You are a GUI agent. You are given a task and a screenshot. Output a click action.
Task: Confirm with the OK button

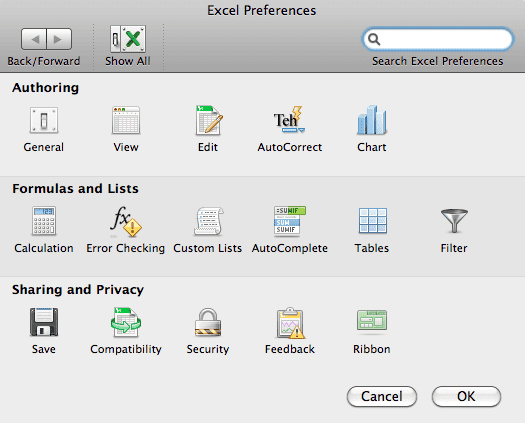pos(466,397)
